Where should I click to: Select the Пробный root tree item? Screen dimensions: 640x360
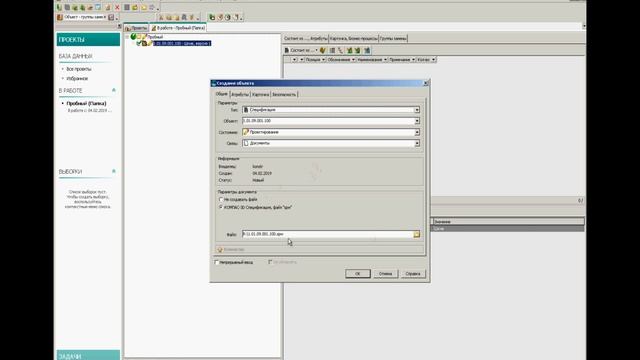155,37
